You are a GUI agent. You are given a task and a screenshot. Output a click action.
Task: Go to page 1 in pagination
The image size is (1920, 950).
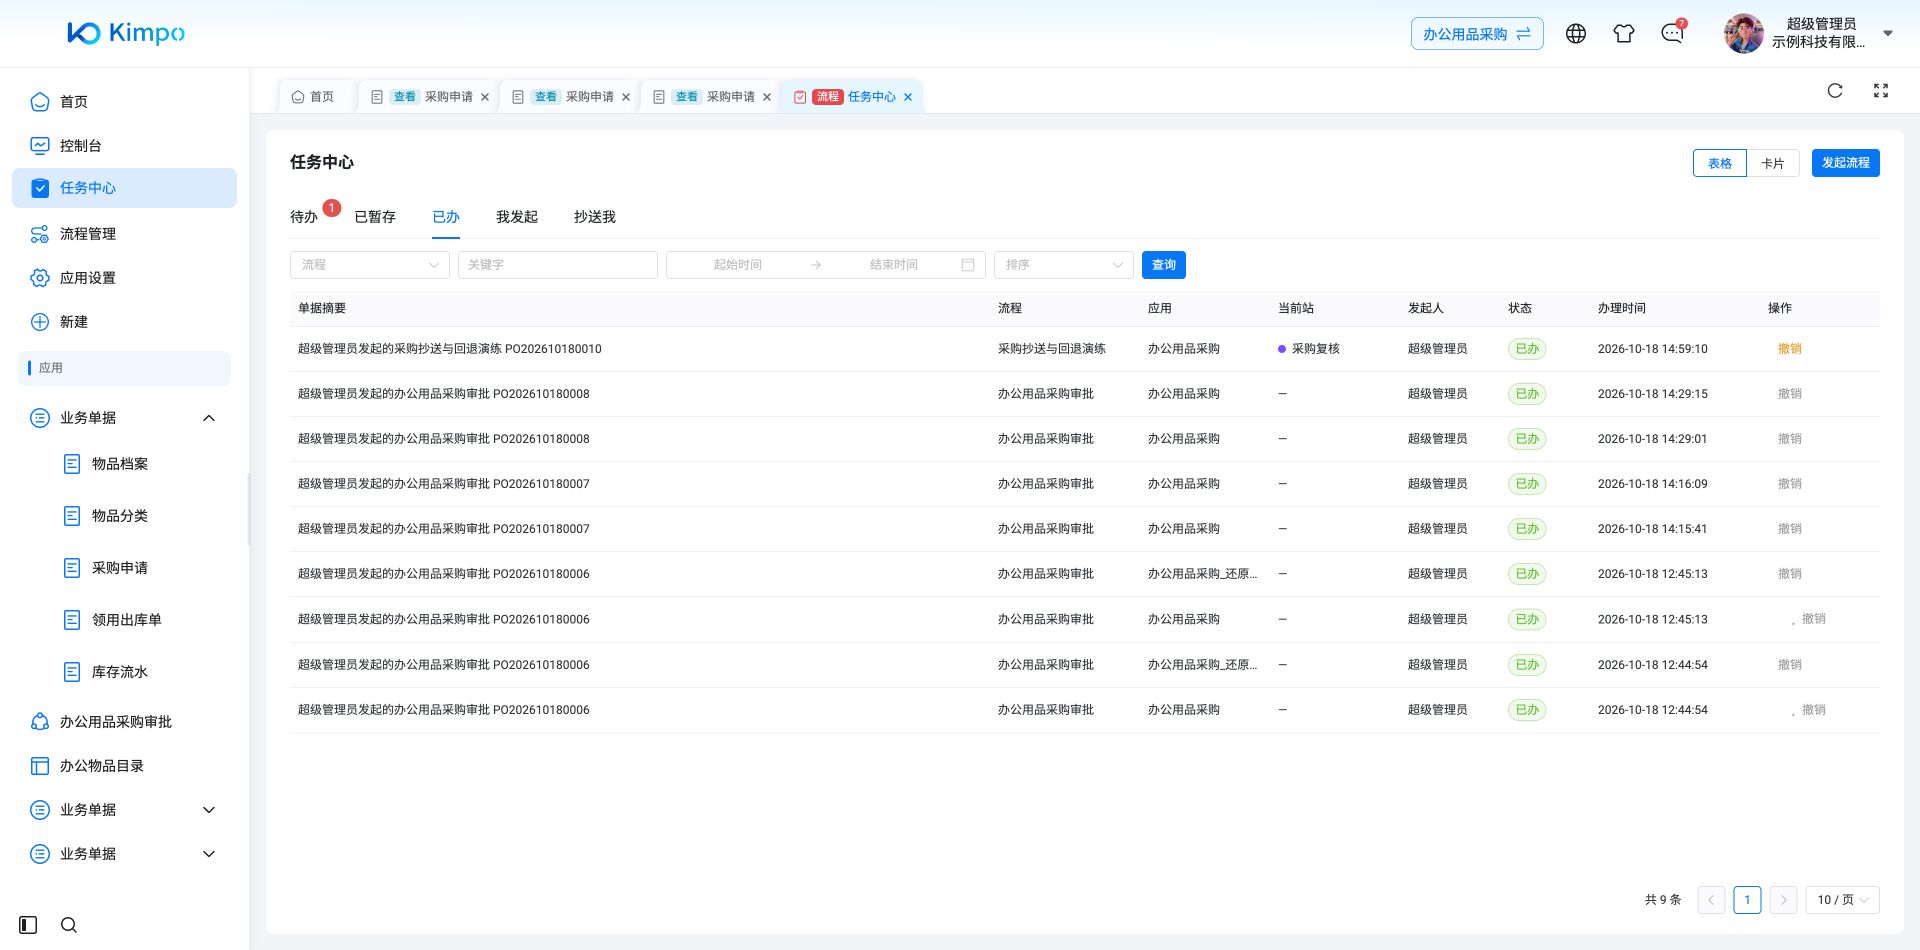(1747, 900)
